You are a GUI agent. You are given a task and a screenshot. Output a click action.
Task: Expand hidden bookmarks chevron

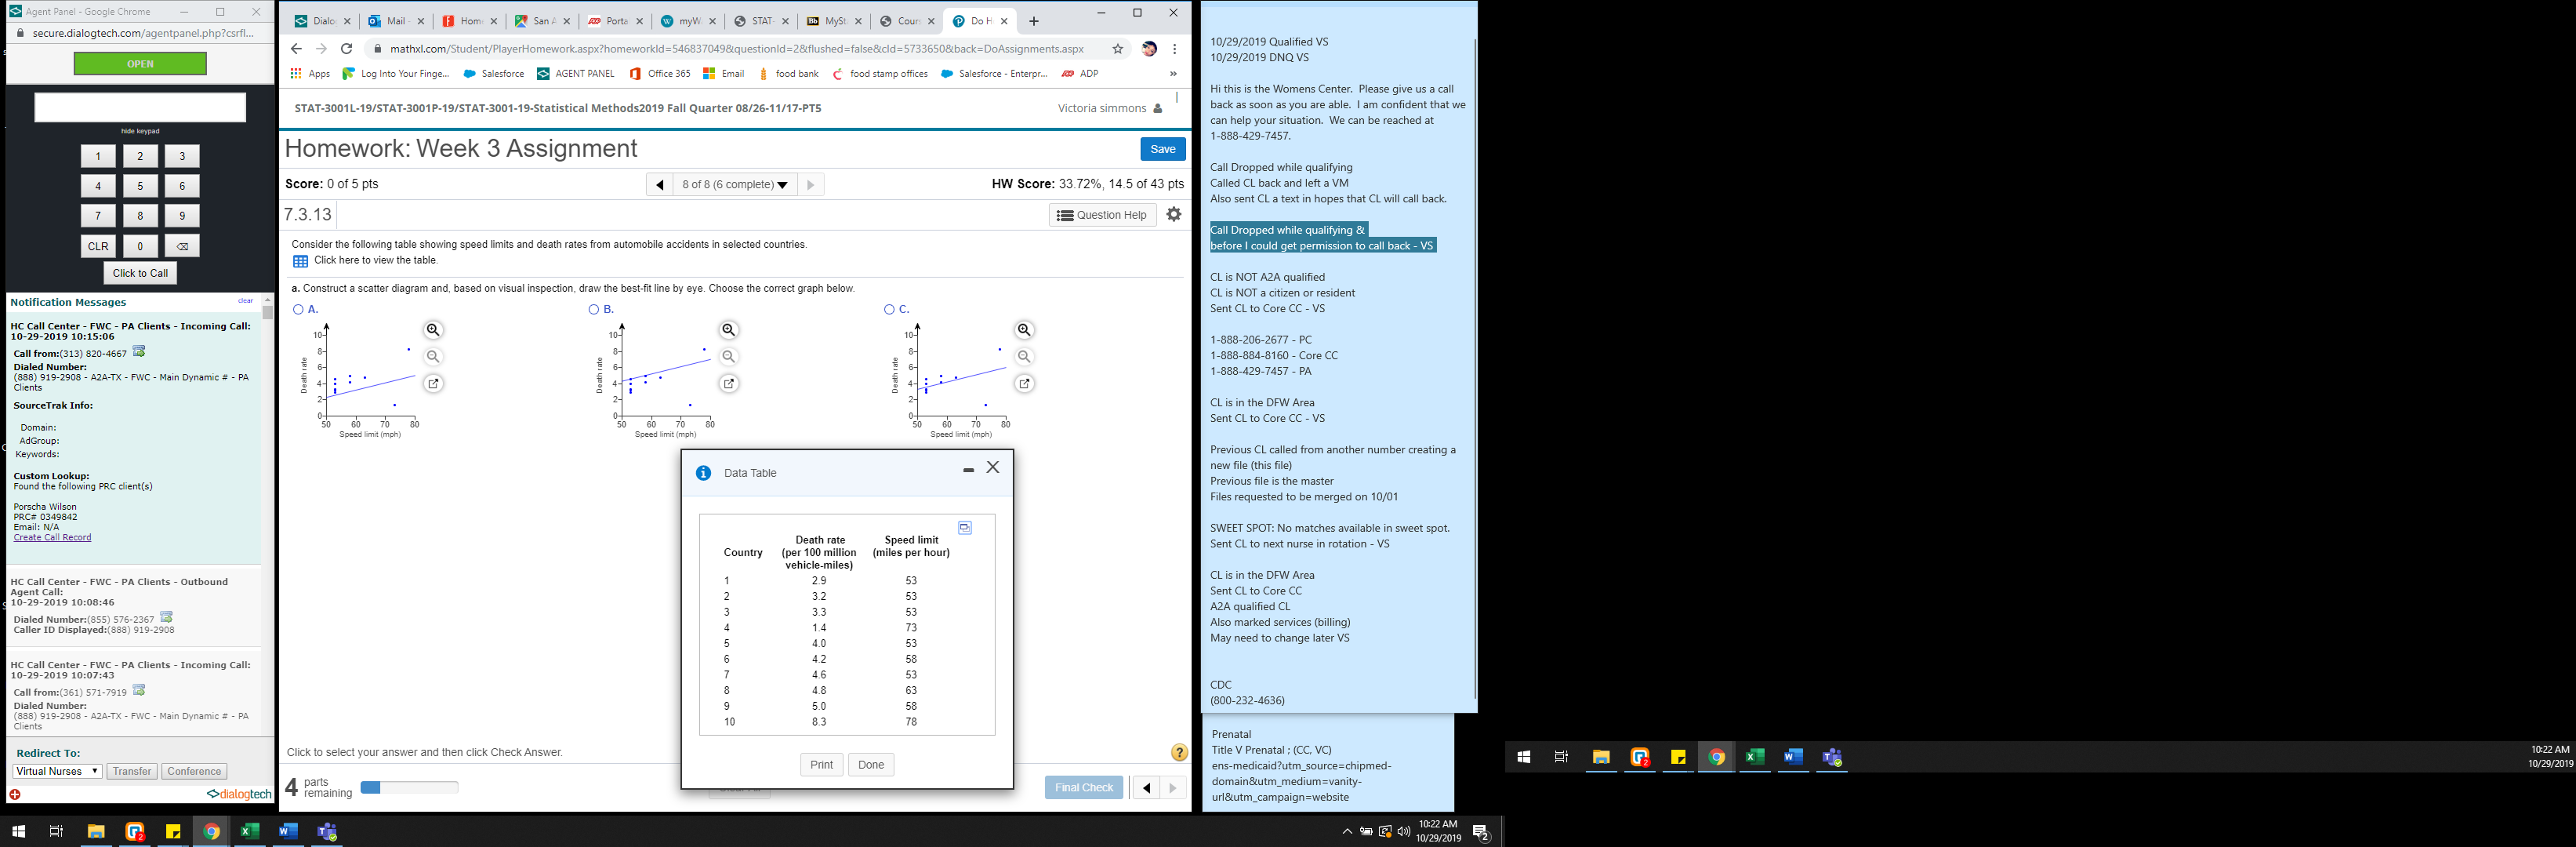click(1173, 74)
